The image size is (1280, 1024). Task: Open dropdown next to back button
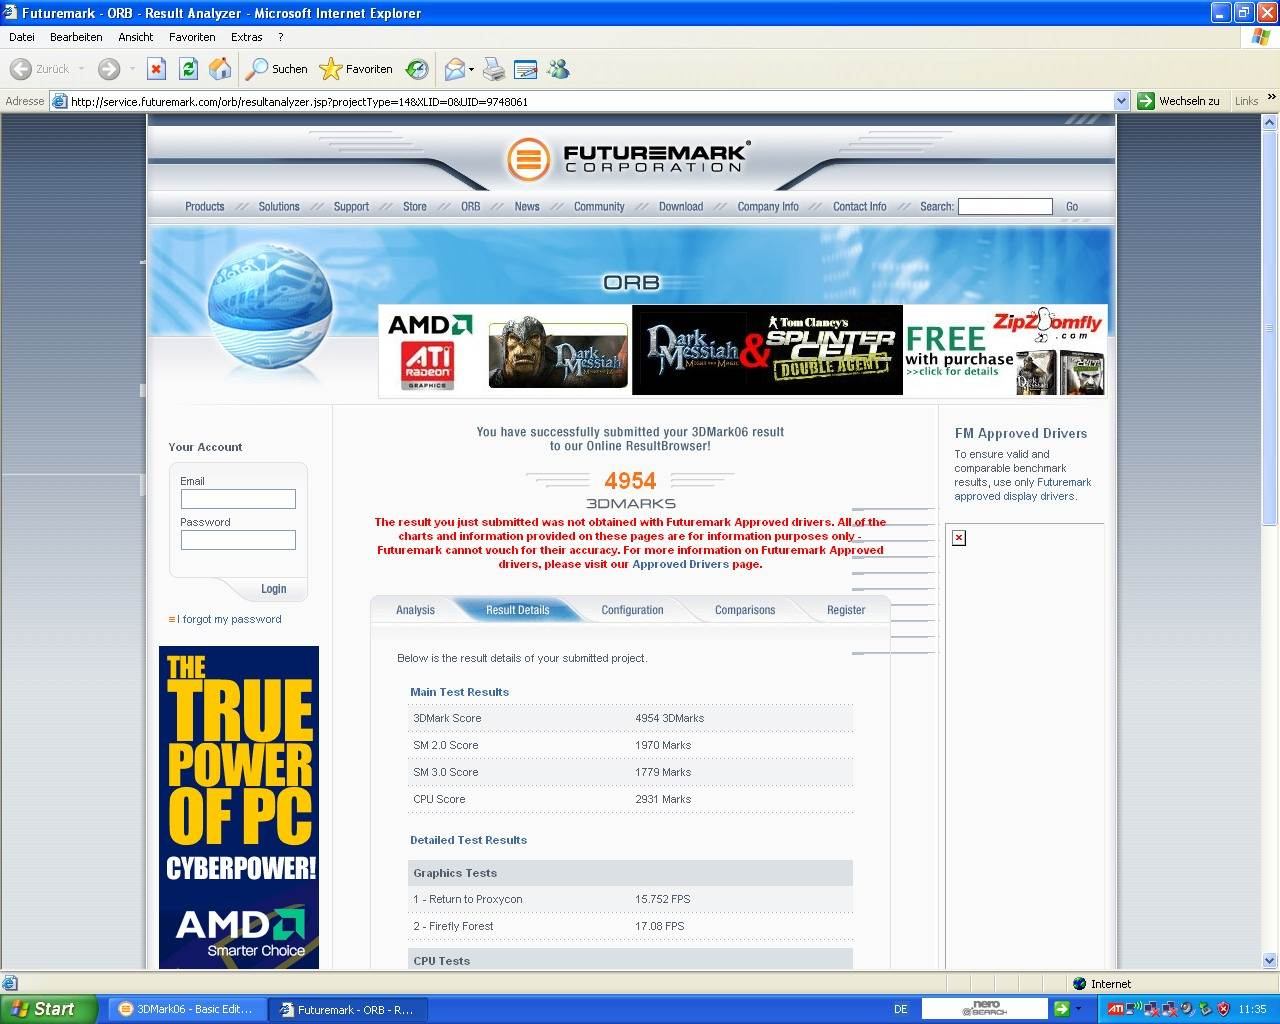(x=82, y=69)
